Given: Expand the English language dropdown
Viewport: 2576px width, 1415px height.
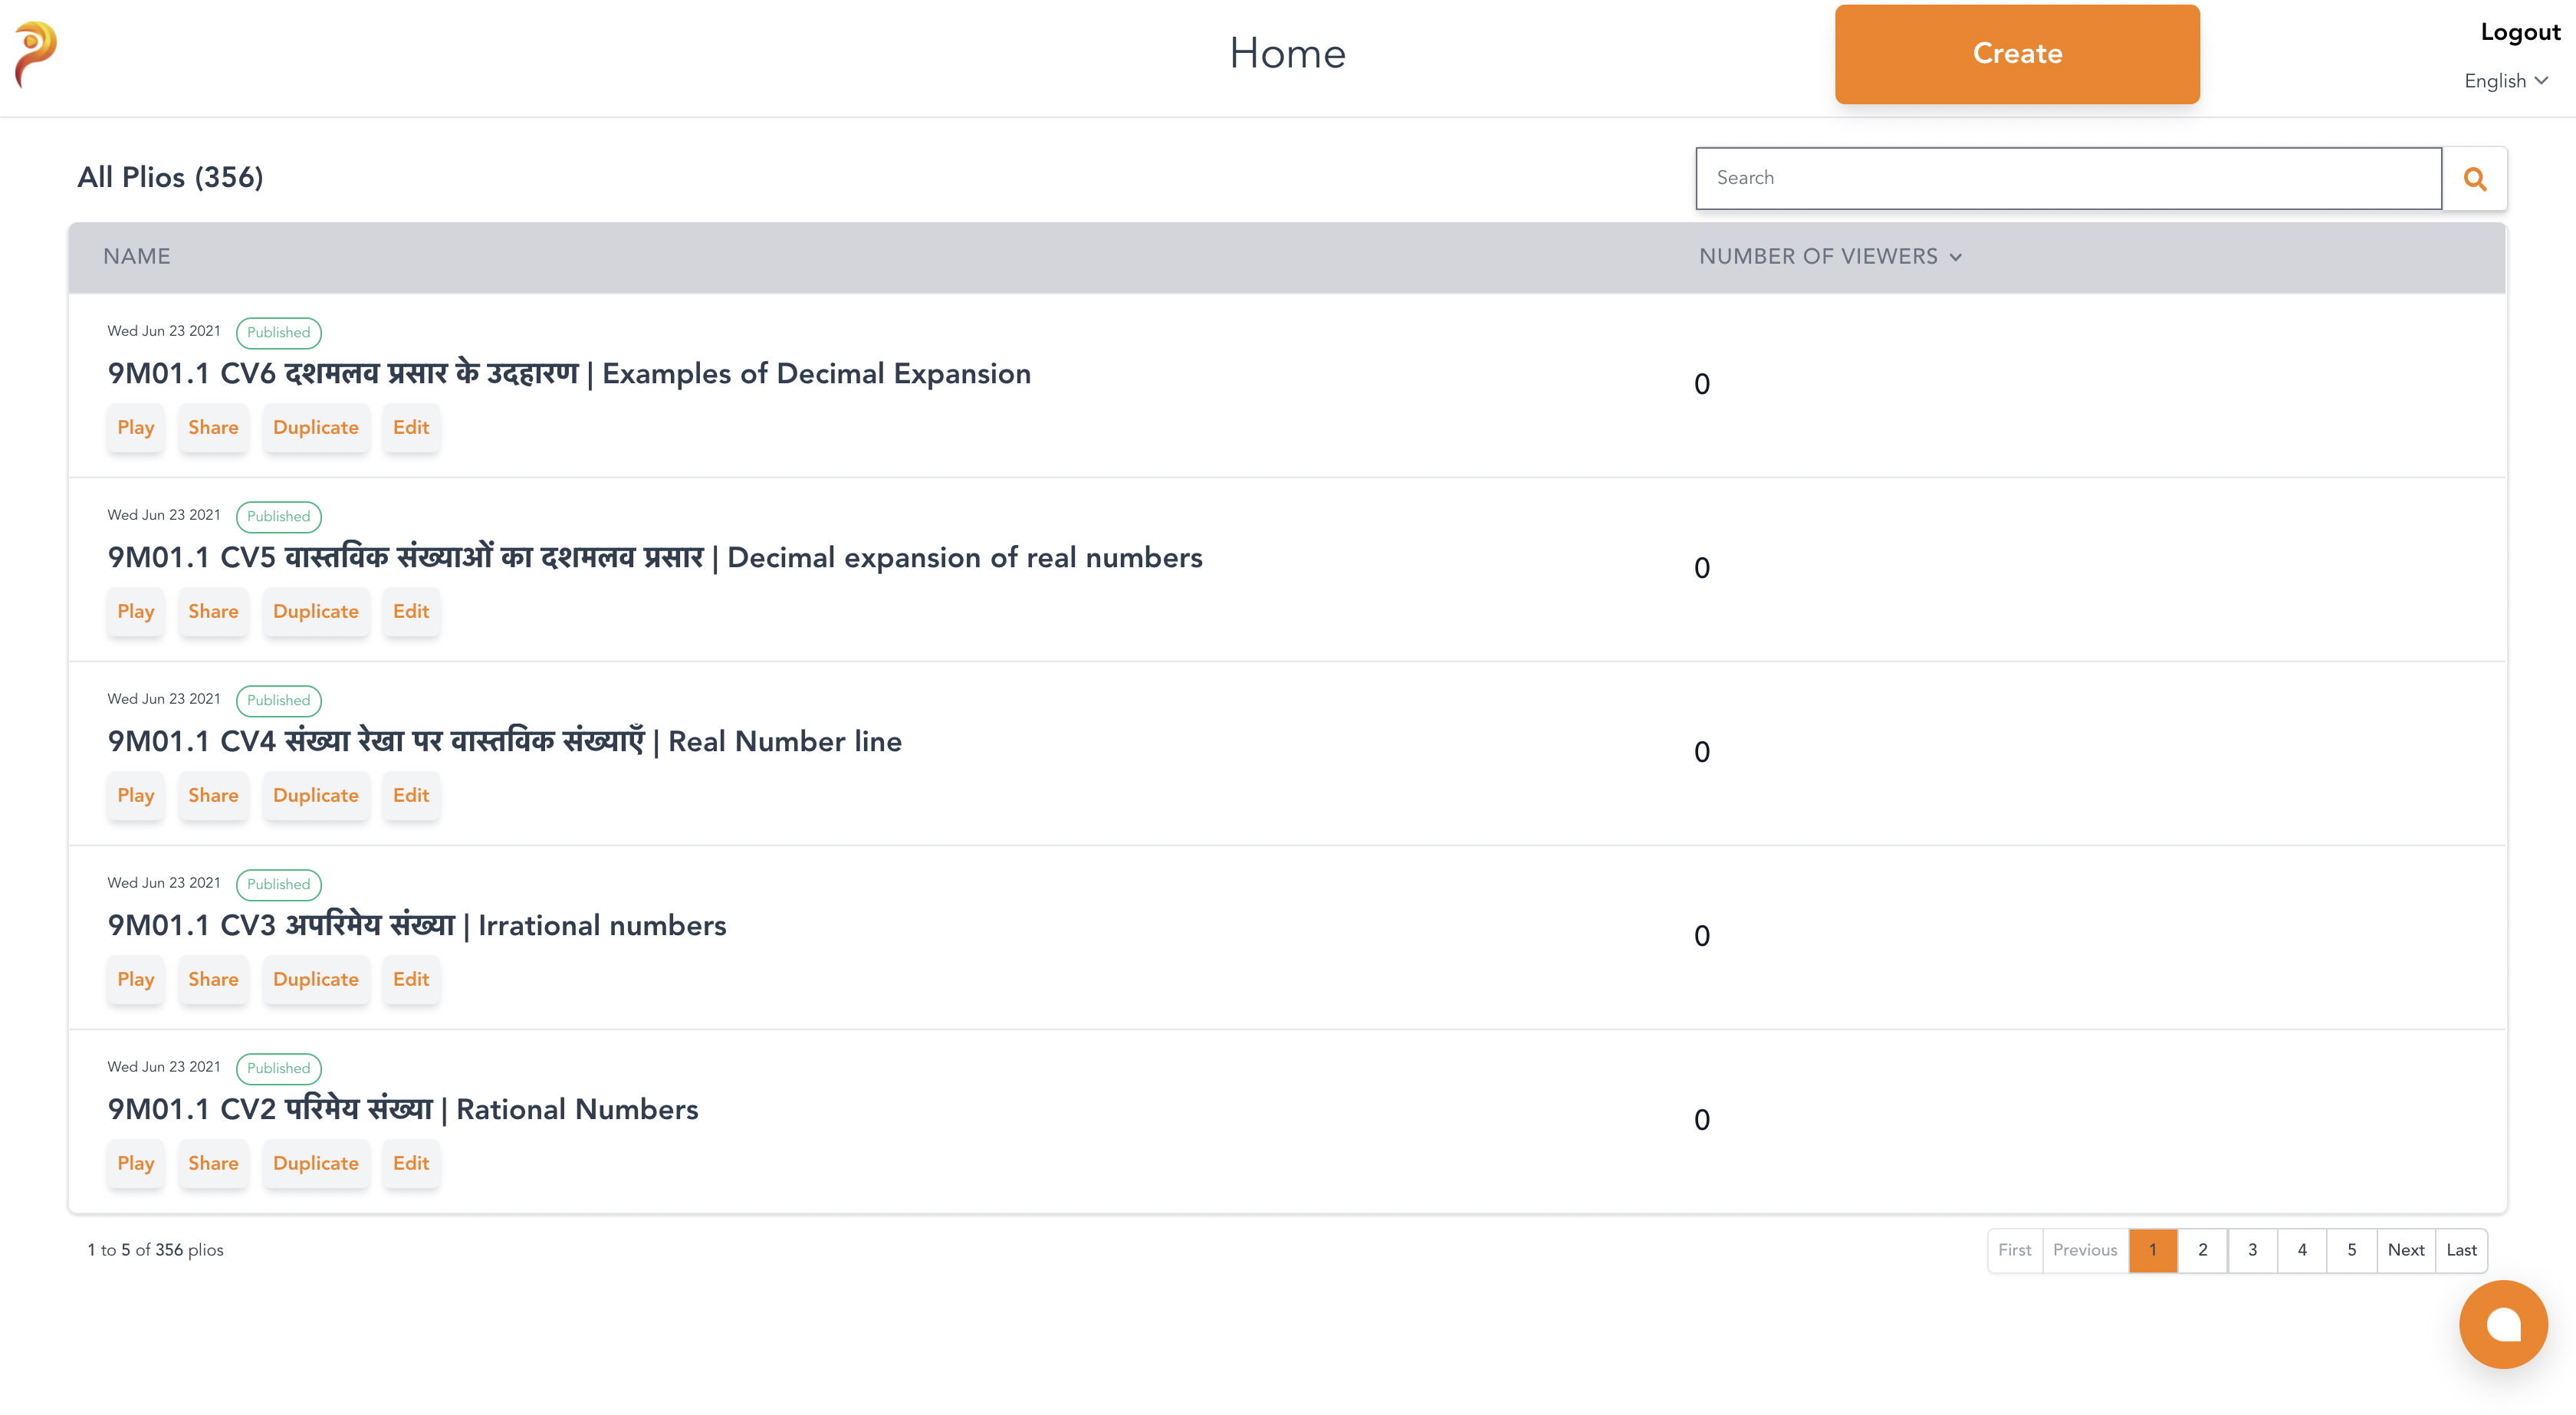Looking at the screenshot, I should point(2505,81).
